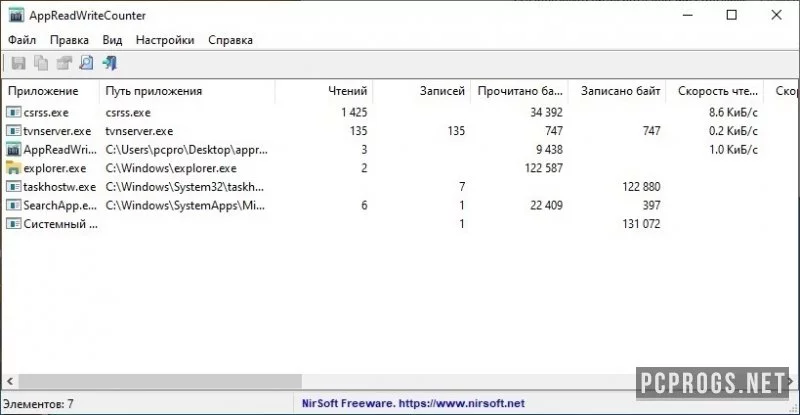Click the tvnserver.exe path cell
This screenshot has height=415, width=800.
tap(139, 131)
